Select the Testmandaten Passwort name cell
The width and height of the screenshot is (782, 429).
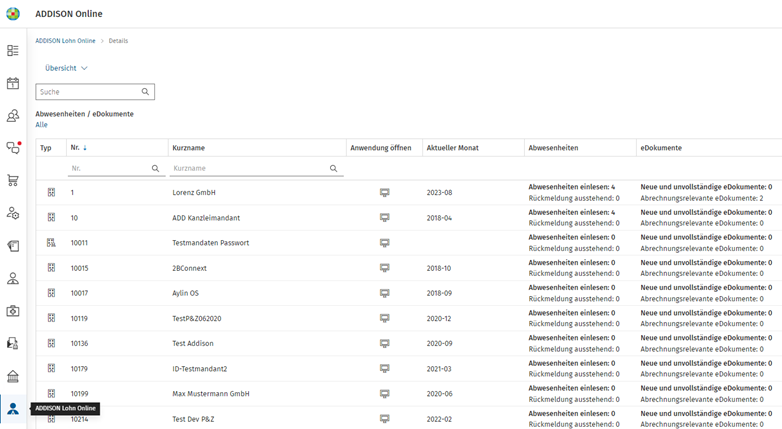210,243
